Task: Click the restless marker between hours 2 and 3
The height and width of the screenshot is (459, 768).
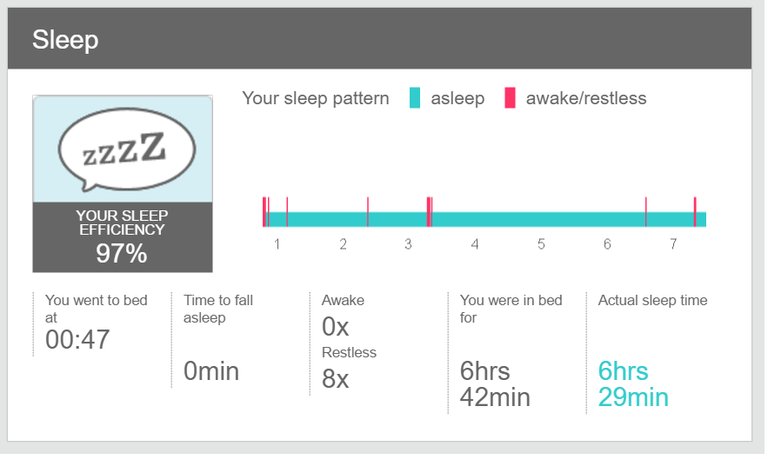Action: [368, 214]
